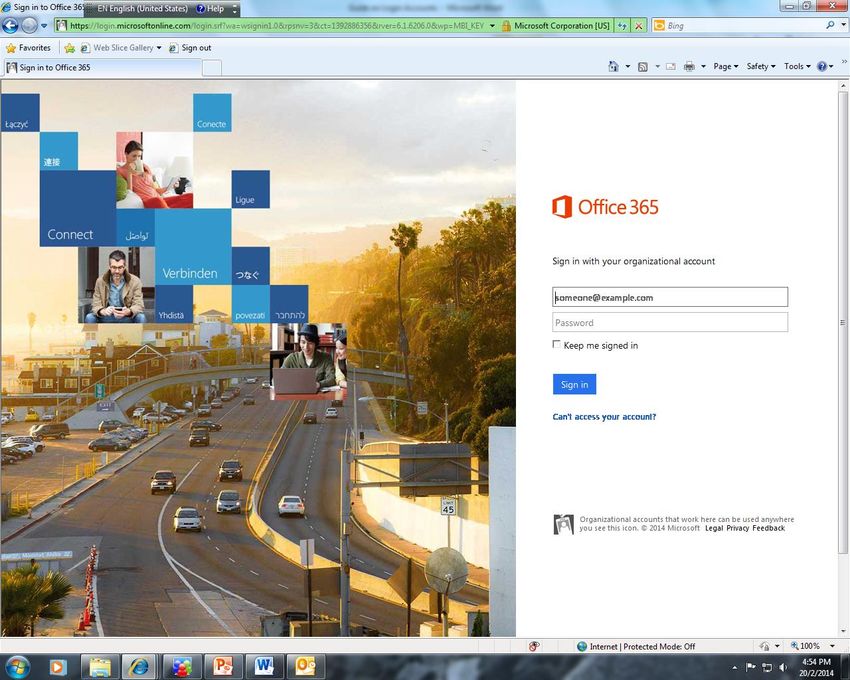Click the Office 365 logo
The height and width of the screenshot is (680, 850).
[x=605, y=207]
